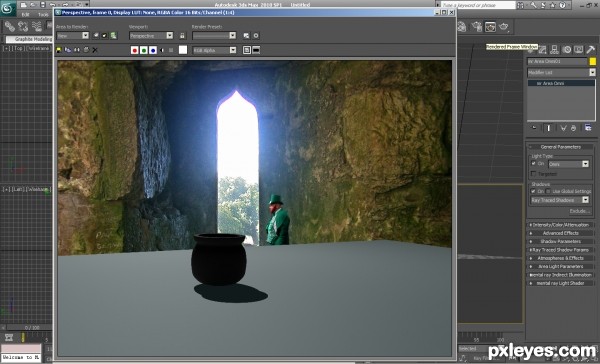Open the Area to Render dropdown
The height and width of the screenshot is (364, 600).
click(x=72, y=36)
